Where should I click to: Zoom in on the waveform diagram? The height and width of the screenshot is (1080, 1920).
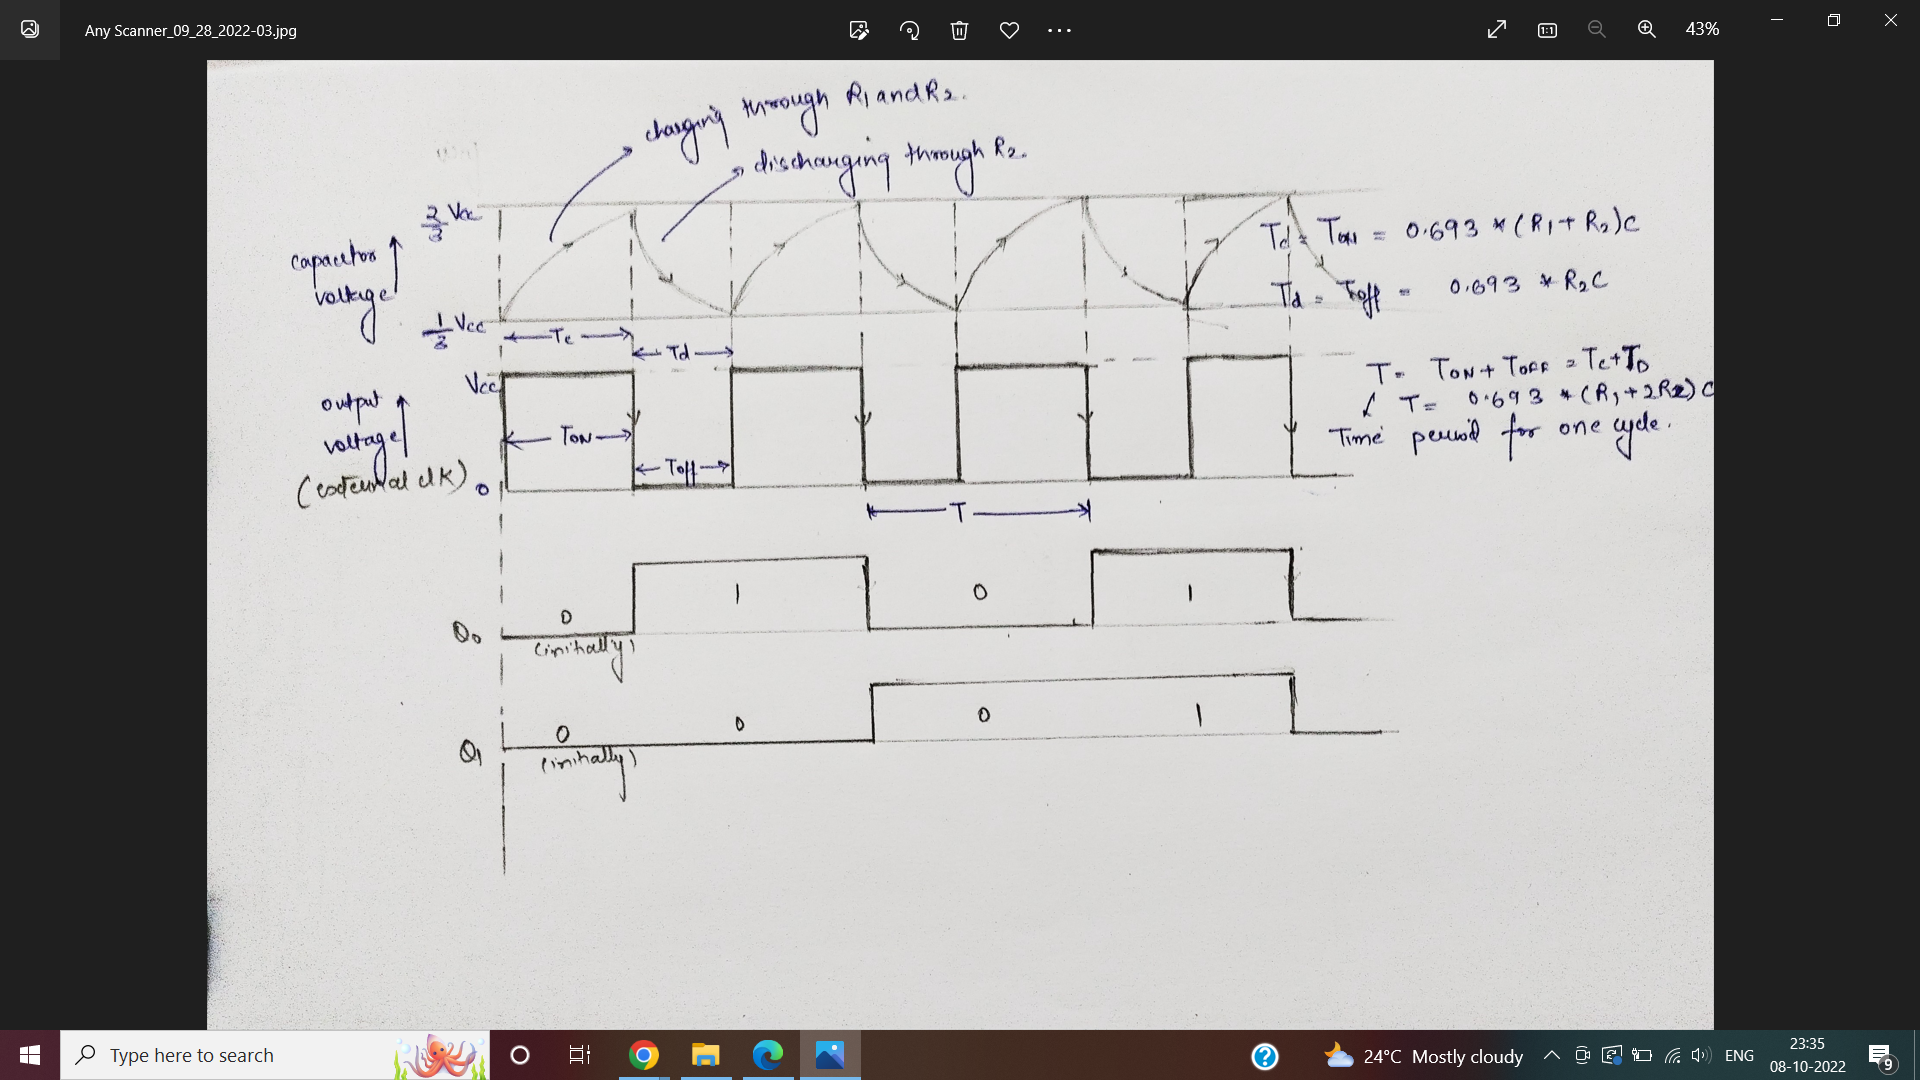pyautogui.click(x=1646, y=29)
